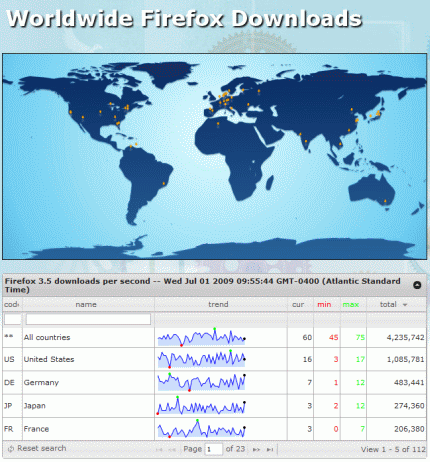Click the max value 17 for United States

(360, 360)
